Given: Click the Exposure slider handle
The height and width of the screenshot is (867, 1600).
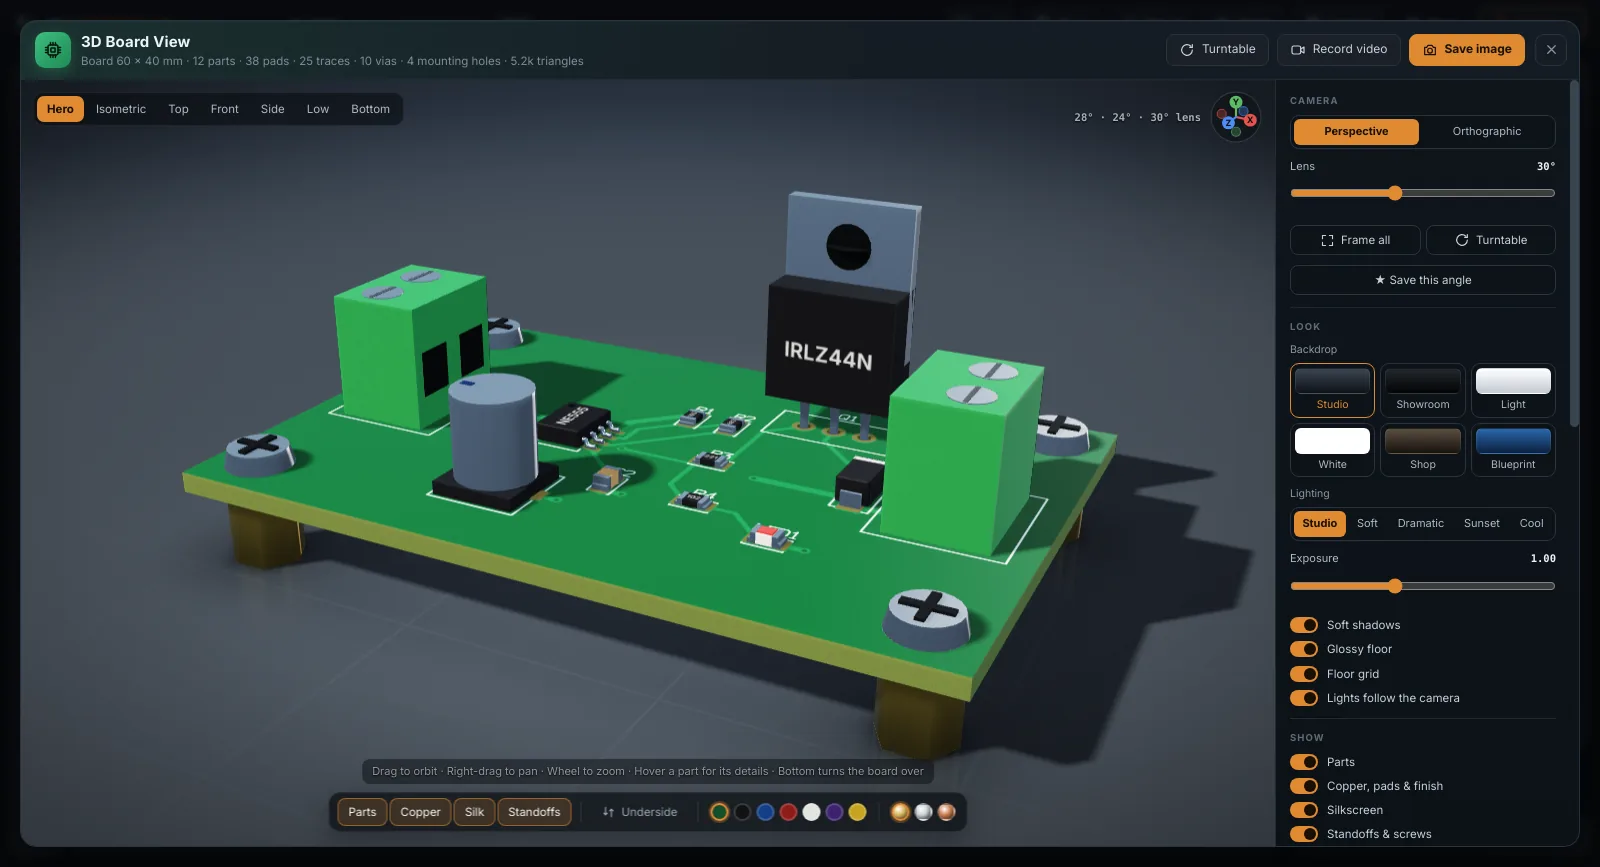Looking at the screenshot, I should [1395, 586].
